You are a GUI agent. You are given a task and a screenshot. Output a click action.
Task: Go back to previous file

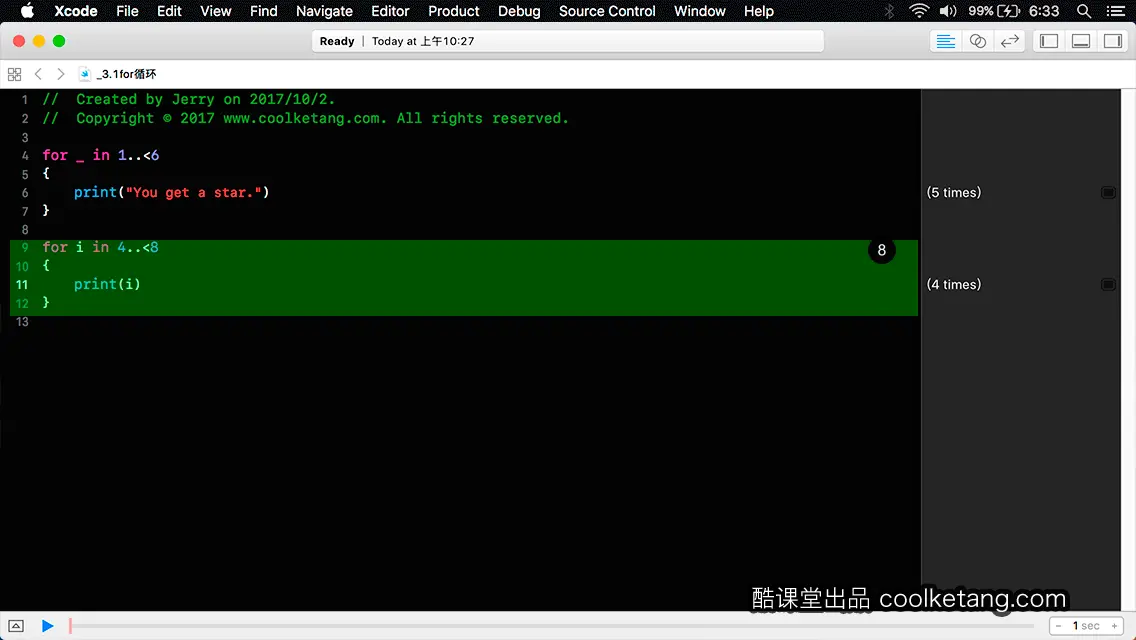tap(38, 74)
